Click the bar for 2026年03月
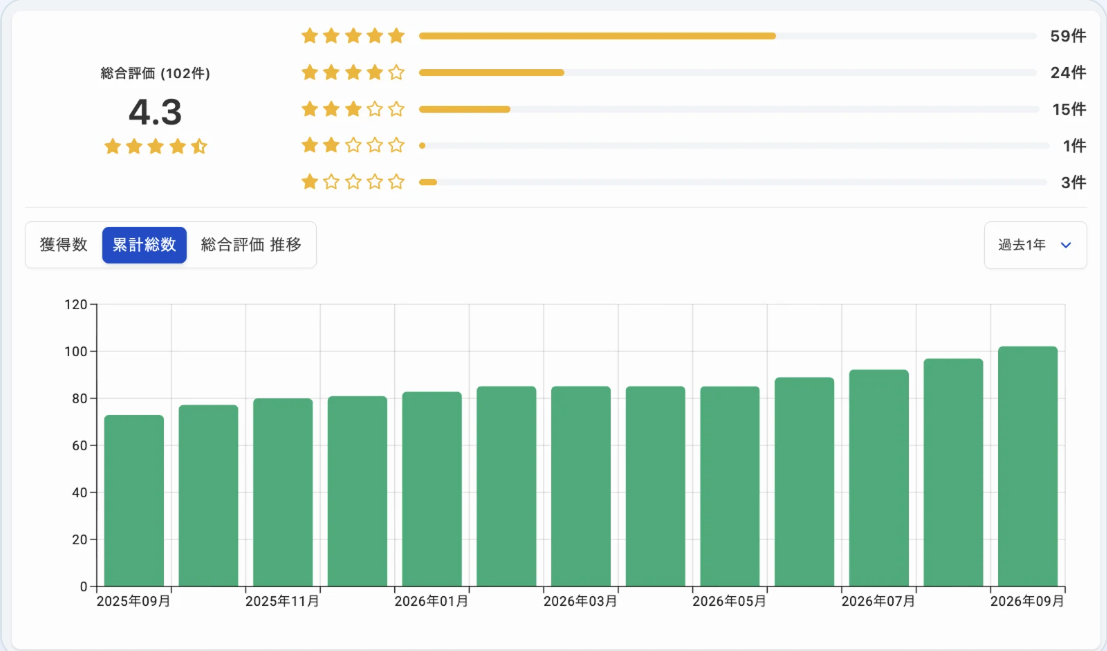Viewport: 1107px width, 651px height. [581, 486]
